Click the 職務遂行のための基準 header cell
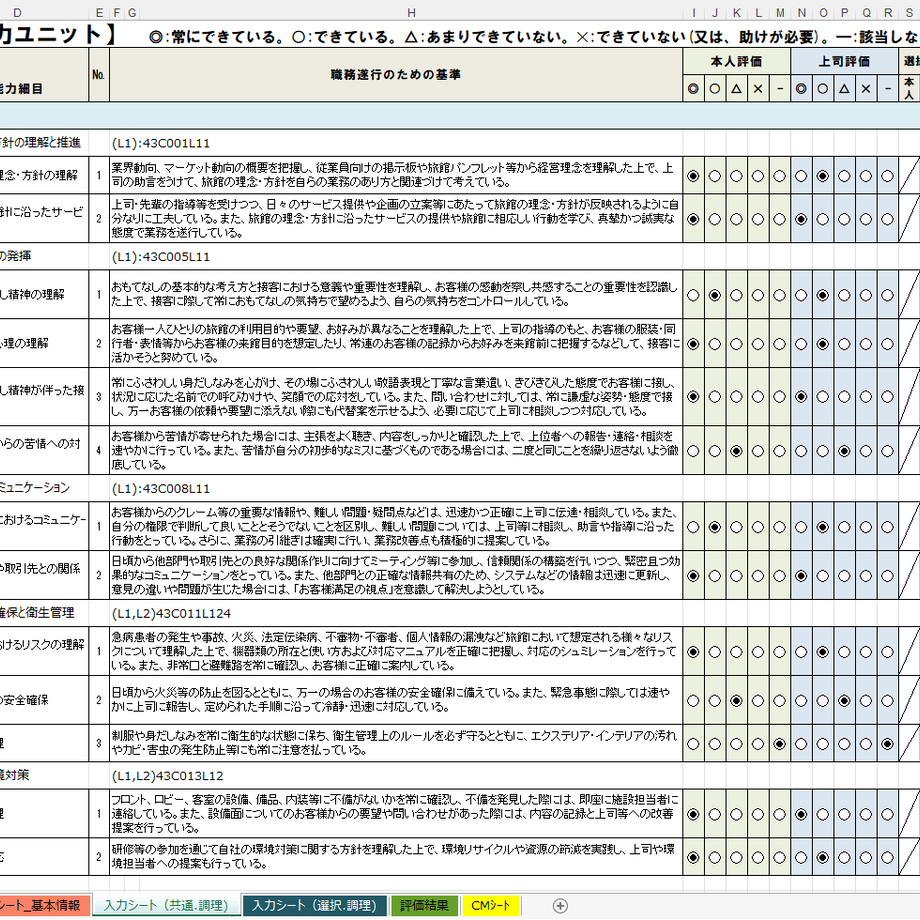 click(x=395, y=75)
